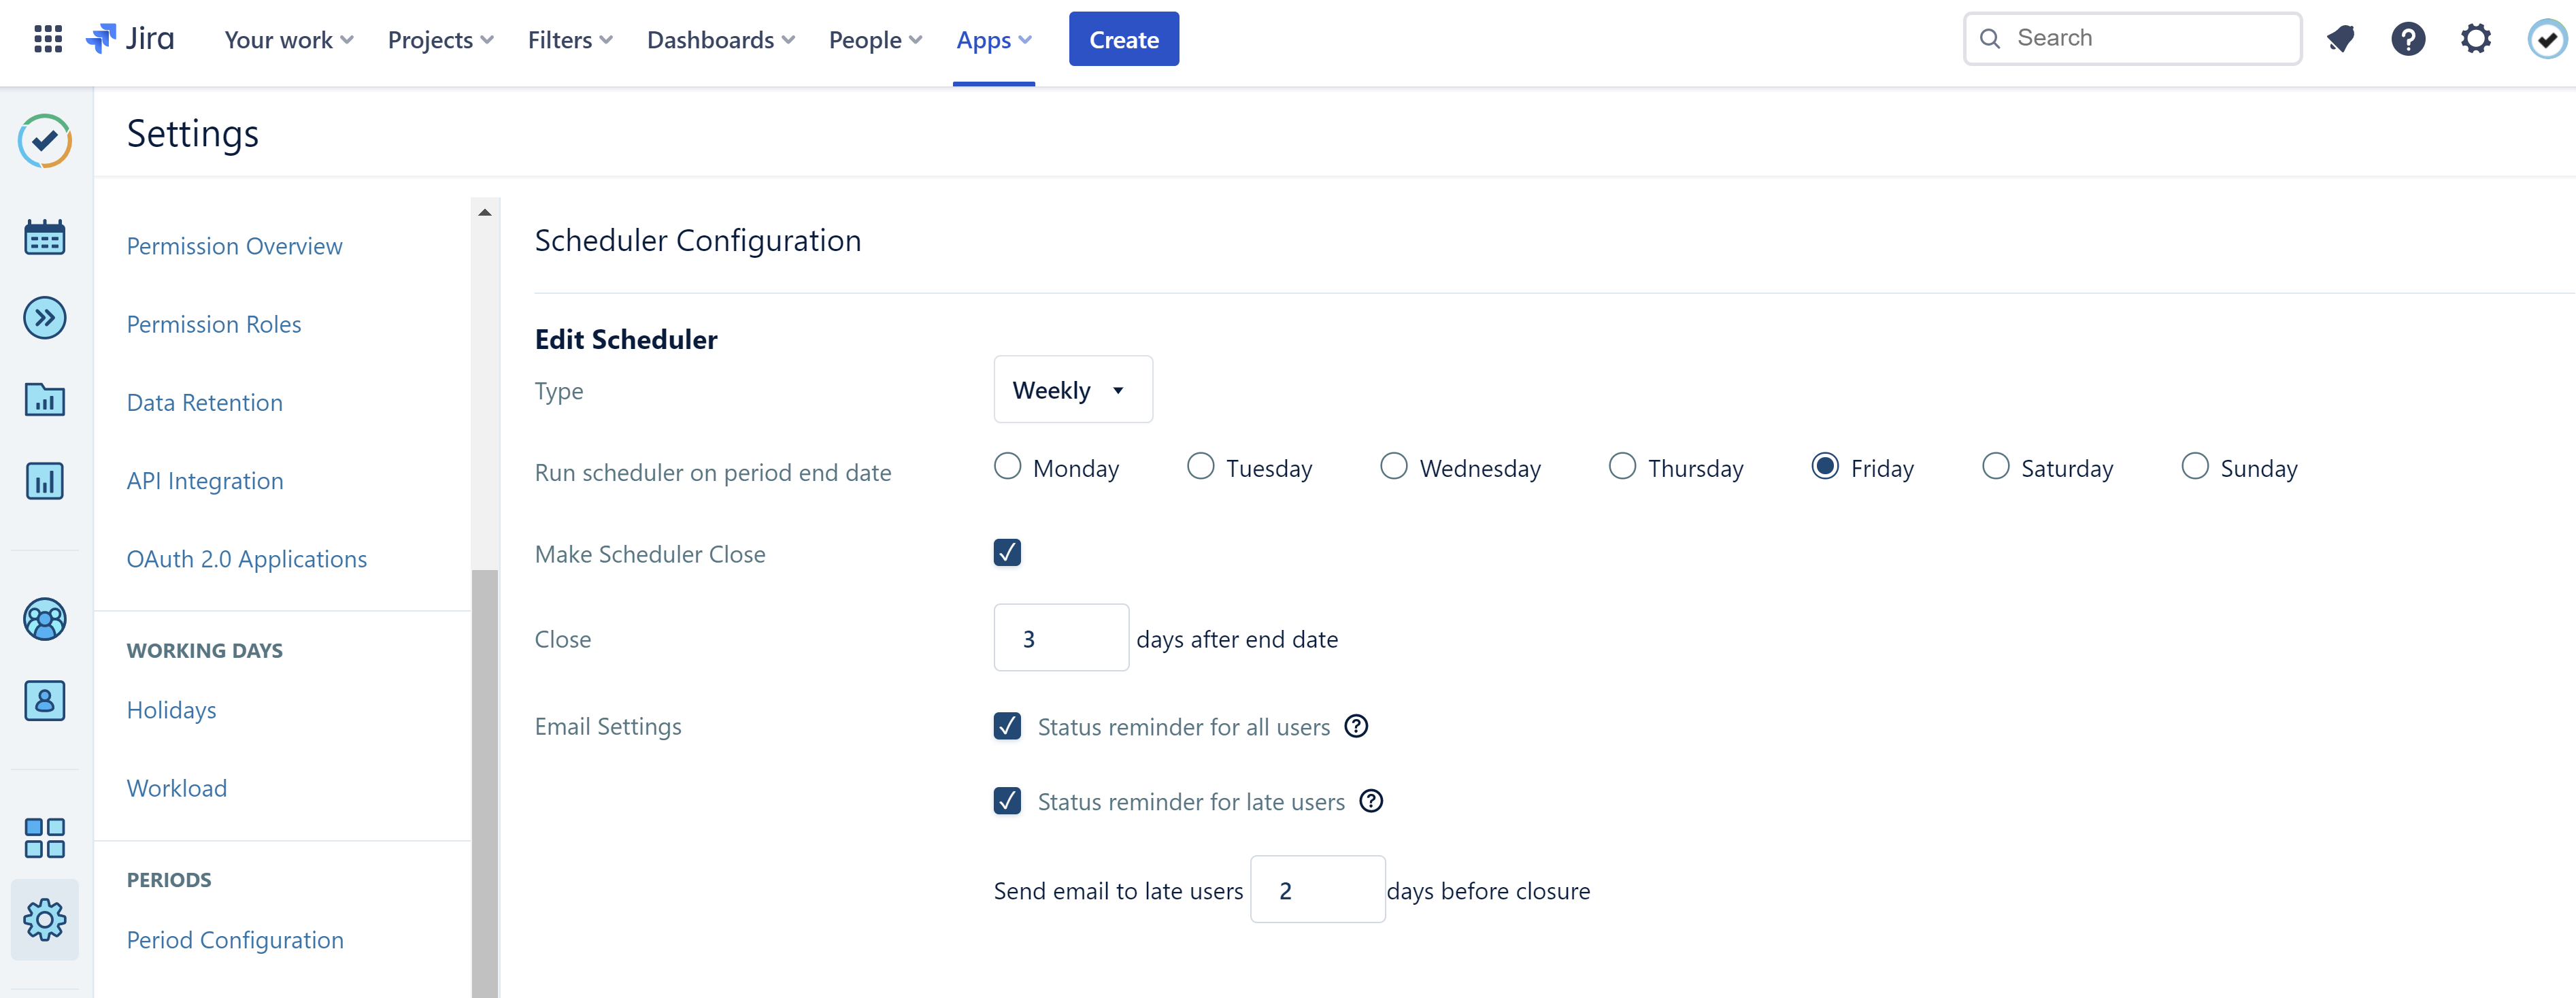Open the calendar icon in the sidebar
The width and height of the screenshot is (2576, 998).
click(44, 236)
